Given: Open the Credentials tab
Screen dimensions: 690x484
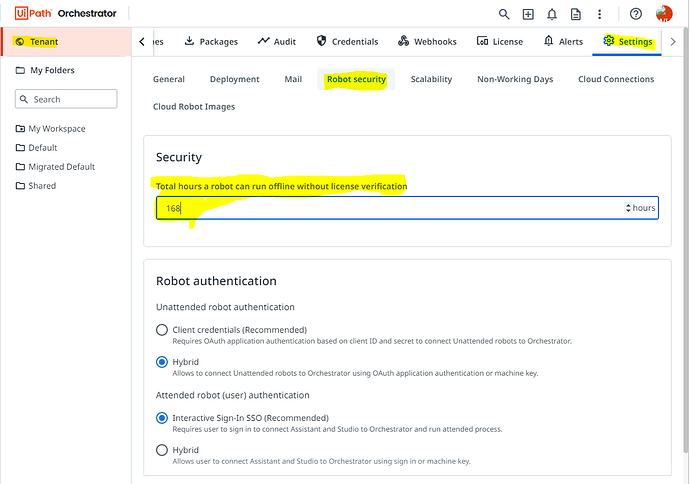Looking at the screenshot, I should point(347,41).
